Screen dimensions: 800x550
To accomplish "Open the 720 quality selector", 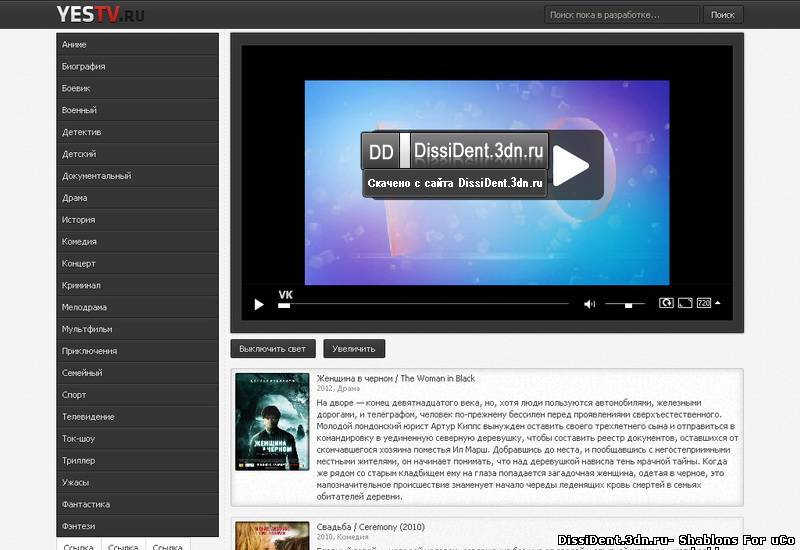I will point(704,303).
